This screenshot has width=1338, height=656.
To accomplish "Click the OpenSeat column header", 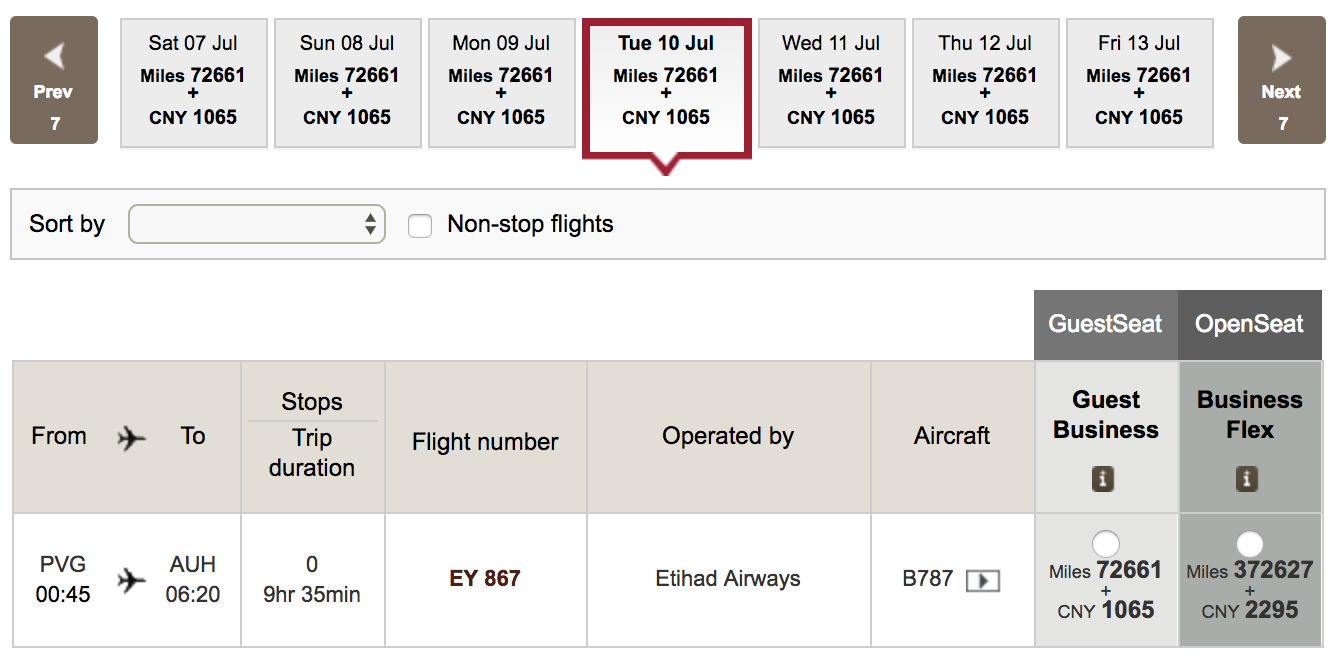I will click(1249, 324).
